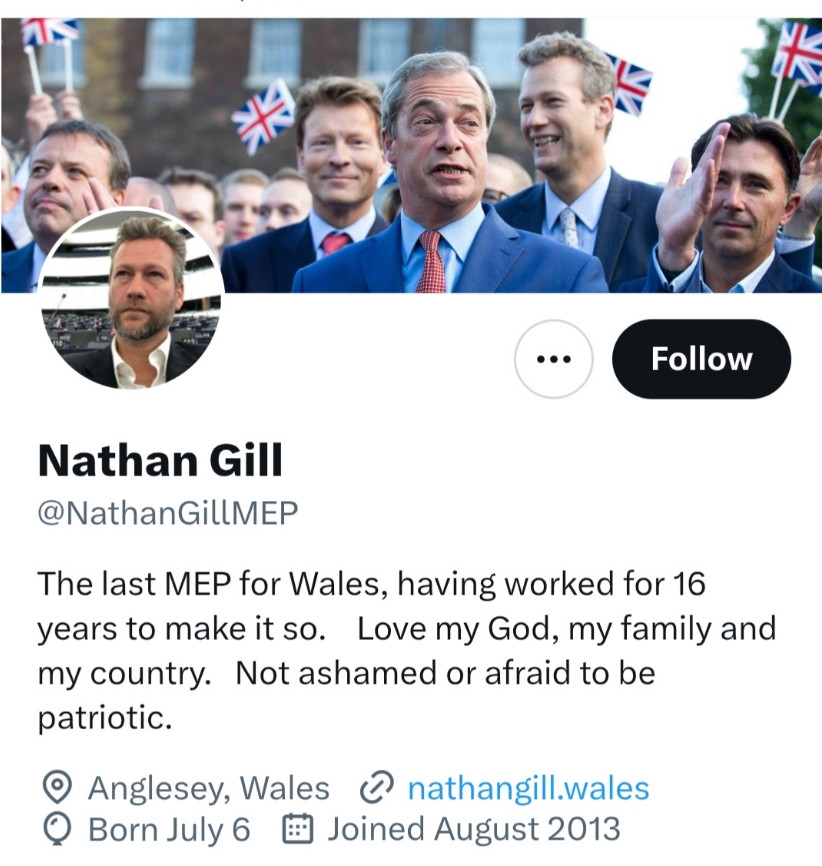Click the chain link icon
822x866 pixels.
376,789
